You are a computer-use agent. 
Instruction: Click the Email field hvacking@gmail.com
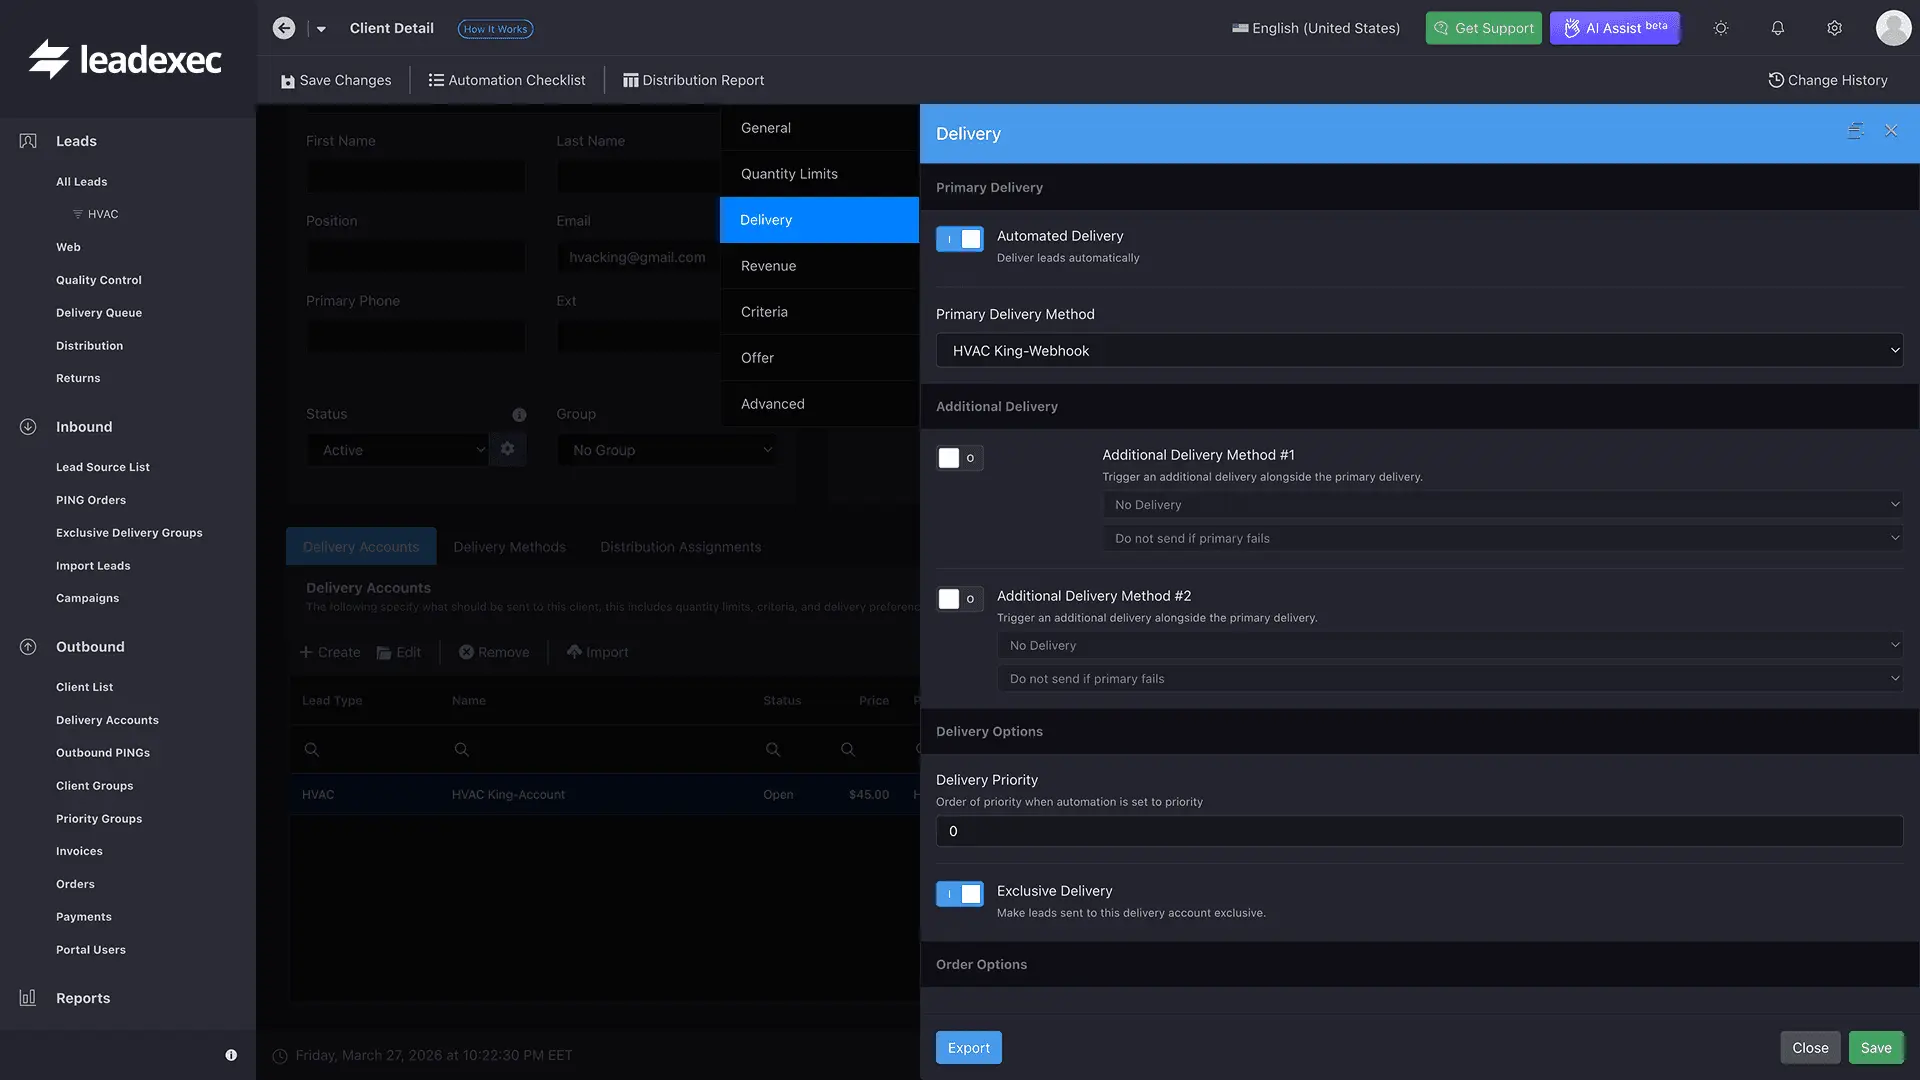click(x=637, y=257)
